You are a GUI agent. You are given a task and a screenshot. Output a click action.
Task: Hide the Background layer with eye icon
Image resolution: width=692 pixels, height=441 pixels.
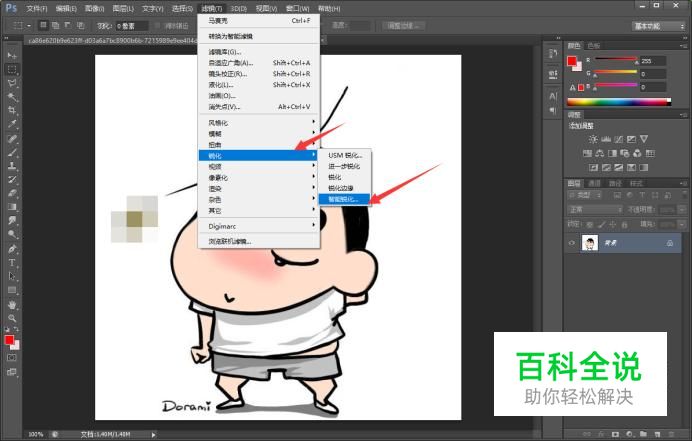click(572, 243)
